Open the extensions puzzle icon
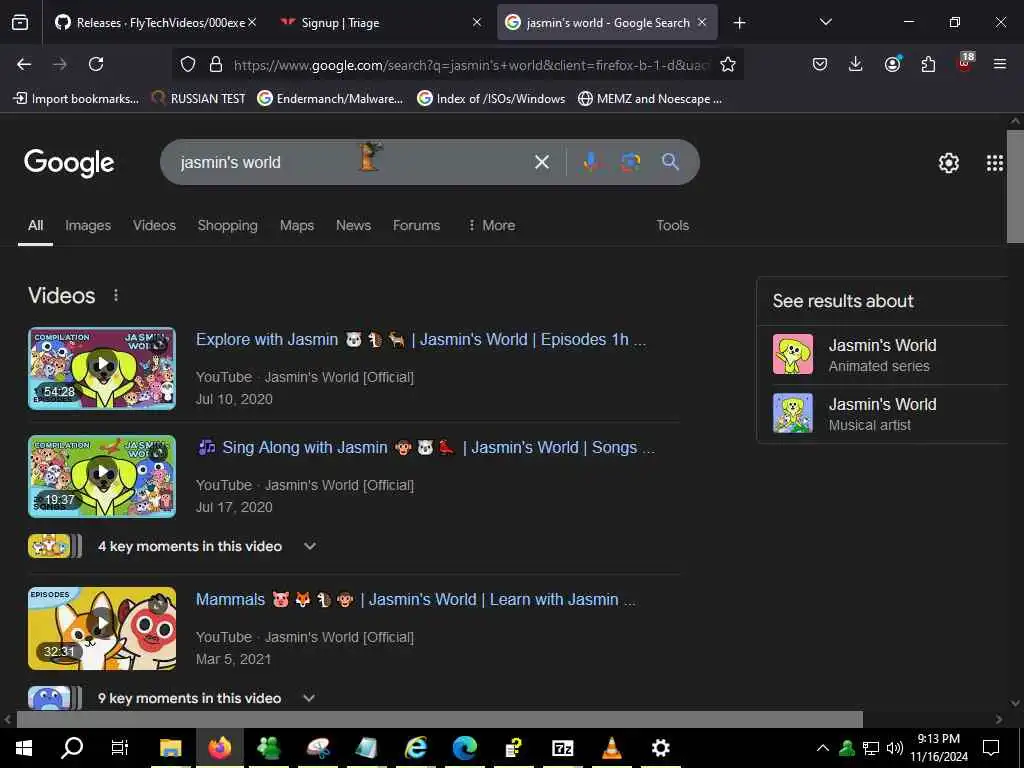Screen dimensions: 1024x768 (x=928, y=64)
